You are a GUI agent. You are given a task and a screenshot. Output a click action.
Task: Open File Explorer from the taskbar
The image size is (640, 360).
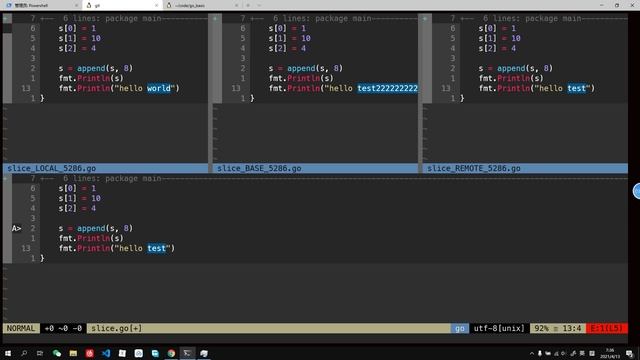click(x=73, y=353)
